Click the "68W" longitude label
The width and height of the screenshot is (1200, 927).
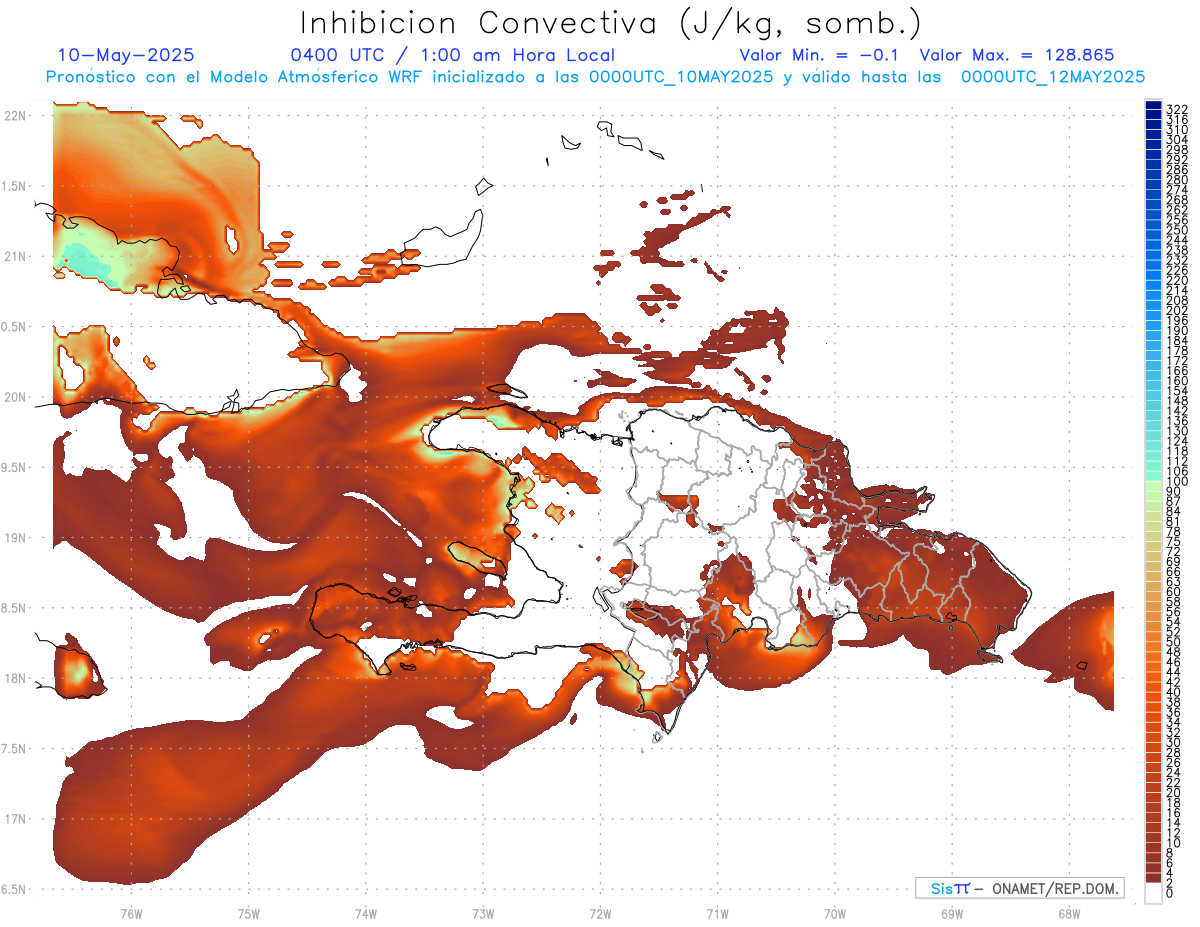[x=1069, y=913]
